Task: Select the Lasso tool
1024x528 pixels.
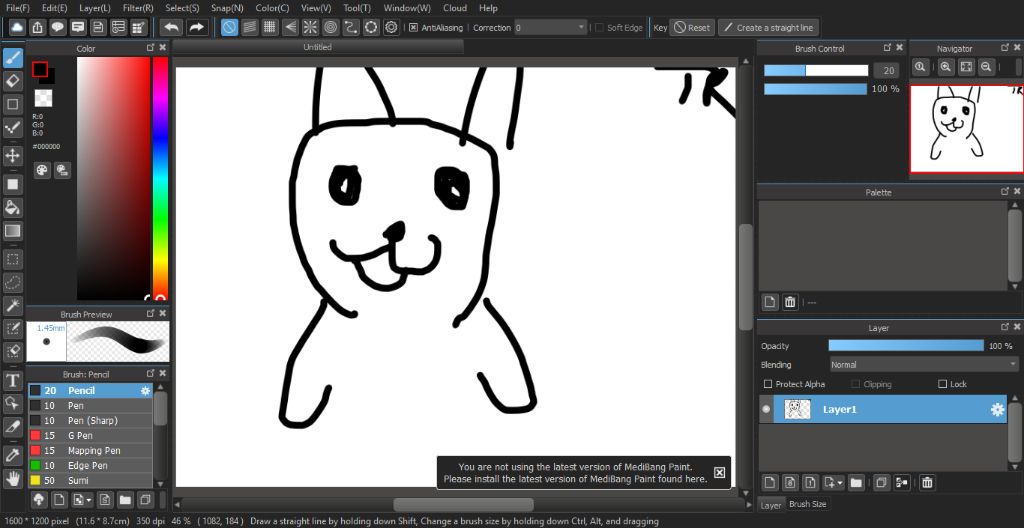Action: [13, 282]
